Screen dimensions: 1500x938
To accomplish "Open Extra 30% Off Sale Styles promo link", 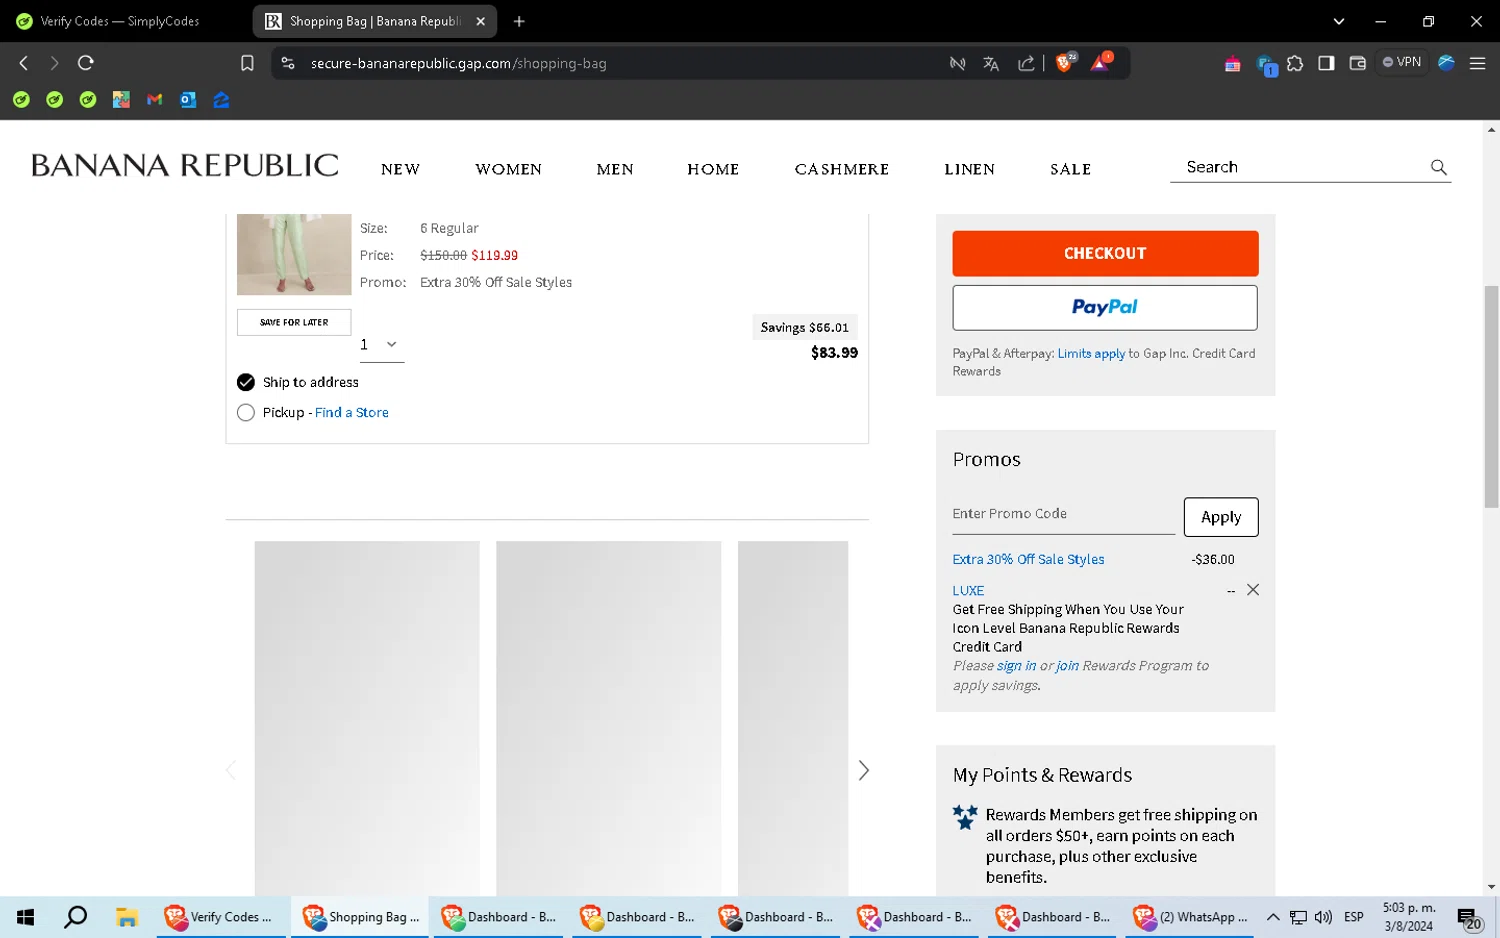I will pyautogui.click(x=1028, y=560).
